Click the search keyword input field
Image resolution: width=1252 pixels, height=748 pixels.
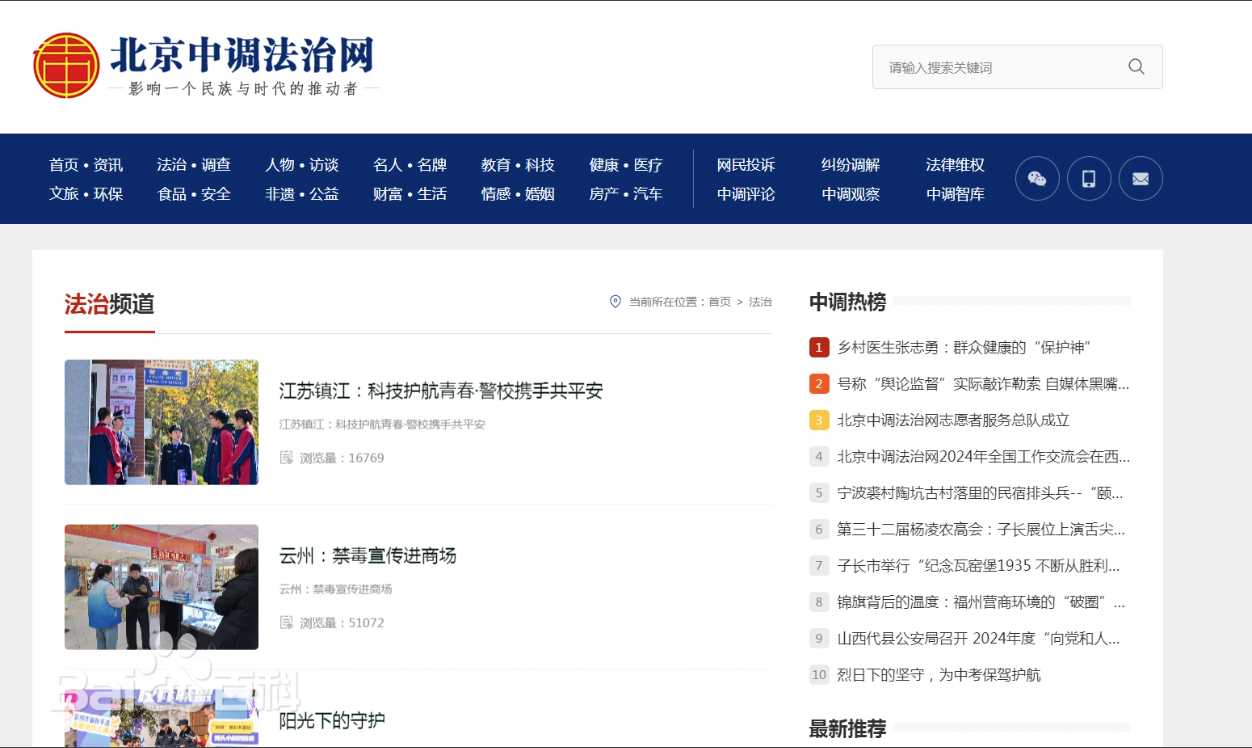[x=1000, y=67]
